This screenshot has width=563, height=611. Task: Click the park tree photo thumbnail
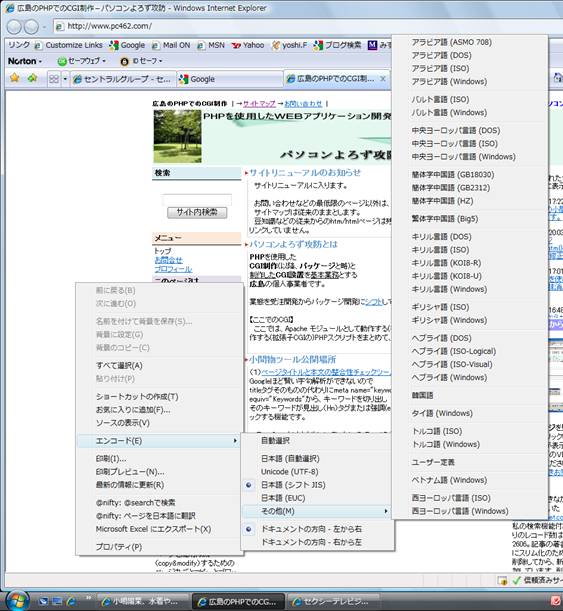[x=177, y=136]
